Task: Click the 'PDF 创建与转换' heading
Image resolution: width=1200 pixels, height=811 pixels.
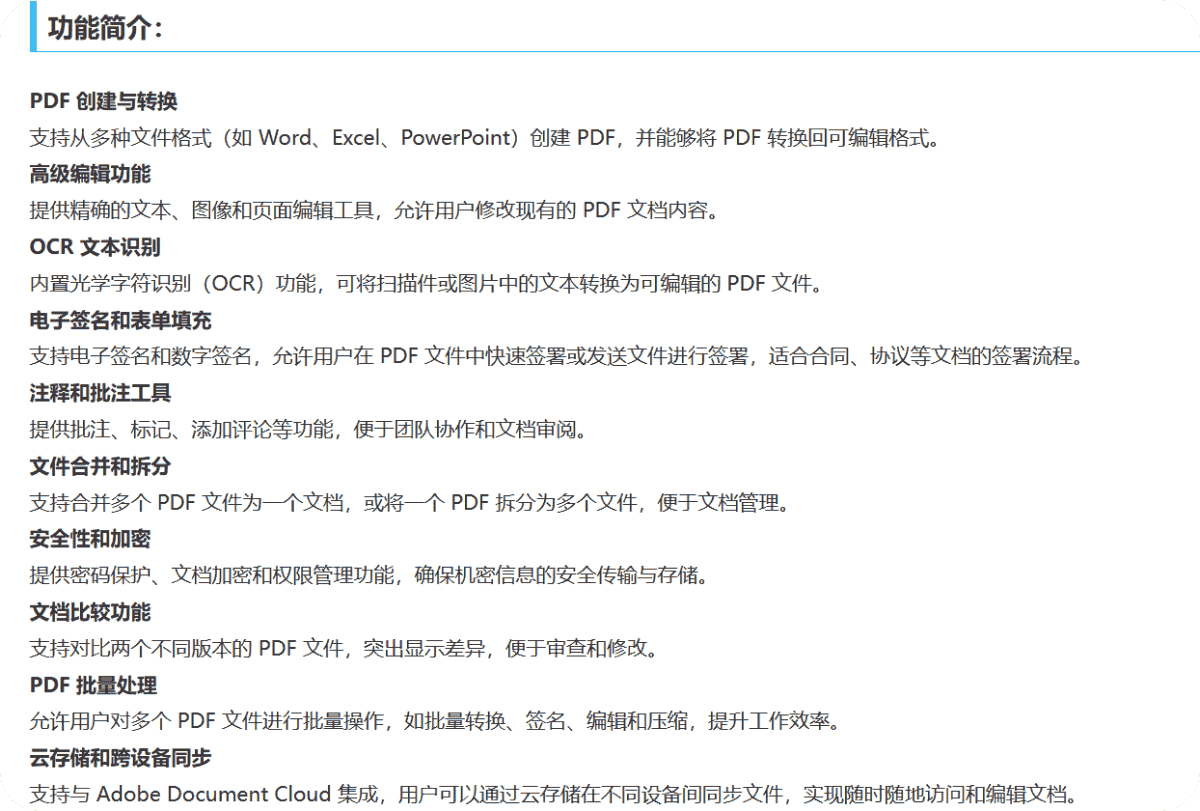Action: (x=104, y=101)
